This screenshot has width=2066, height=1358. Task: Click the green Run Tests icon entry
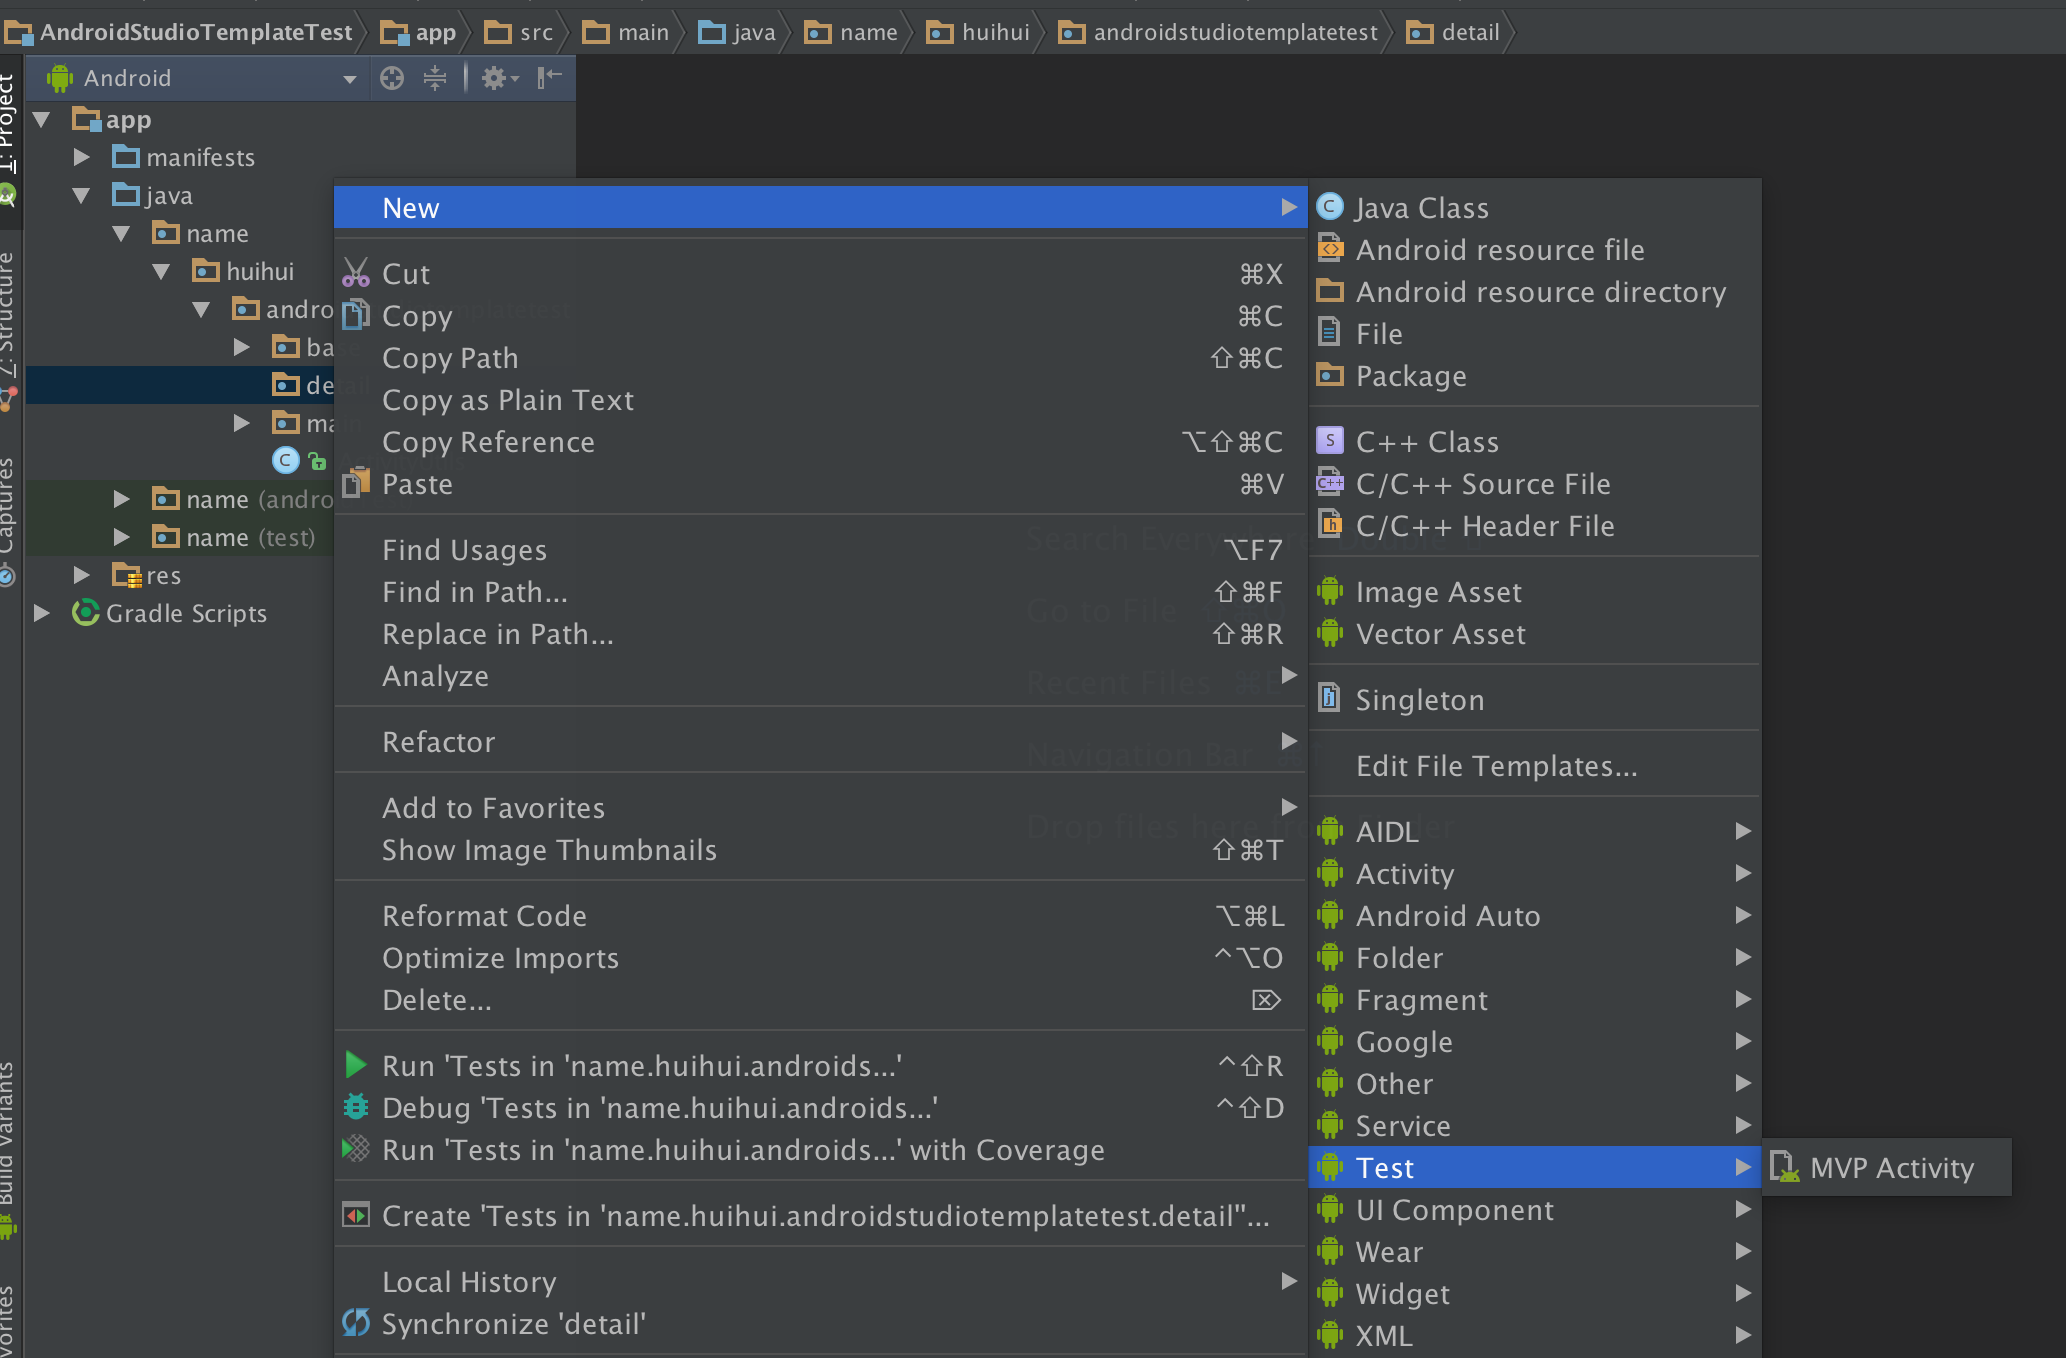820,1066
